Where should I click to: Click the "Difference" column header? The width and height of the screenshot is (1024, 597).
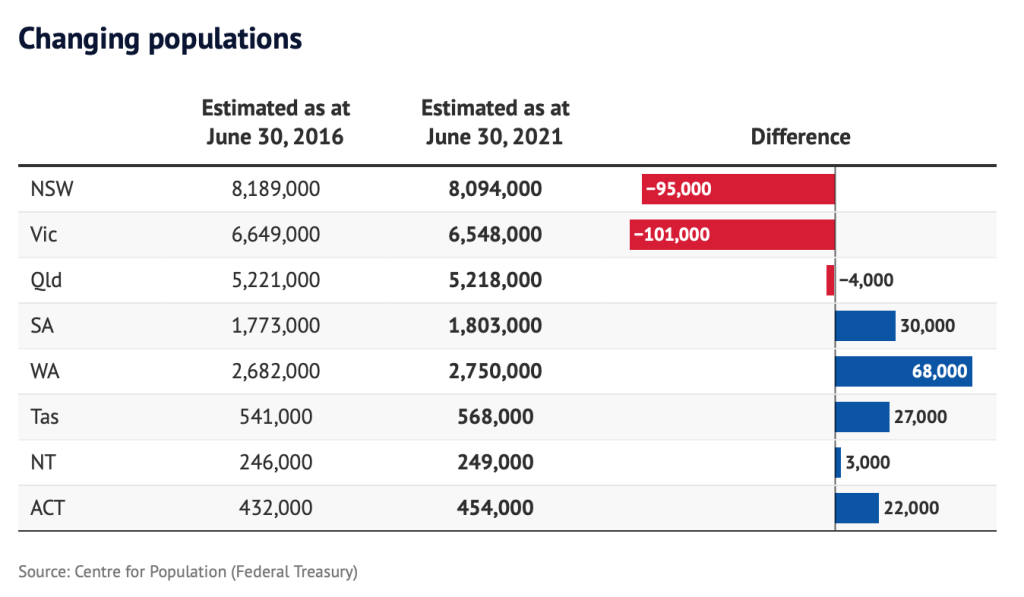800,137
